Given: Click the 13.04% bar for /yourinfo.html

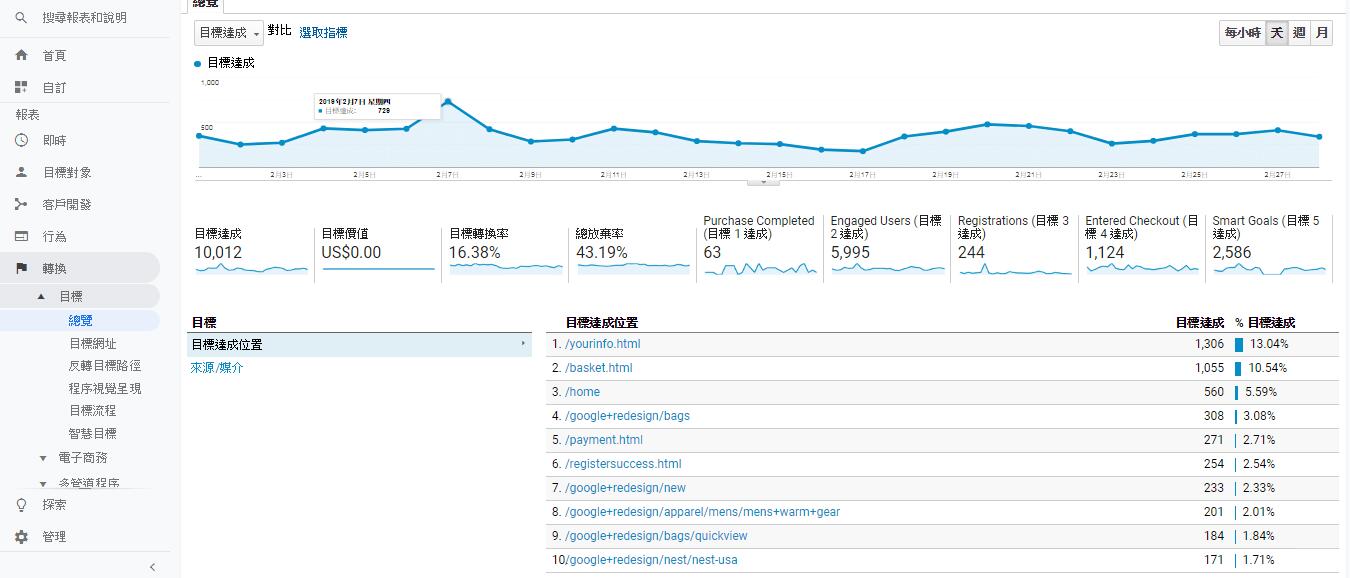Looking at the screenshot, I should 1239,344.
